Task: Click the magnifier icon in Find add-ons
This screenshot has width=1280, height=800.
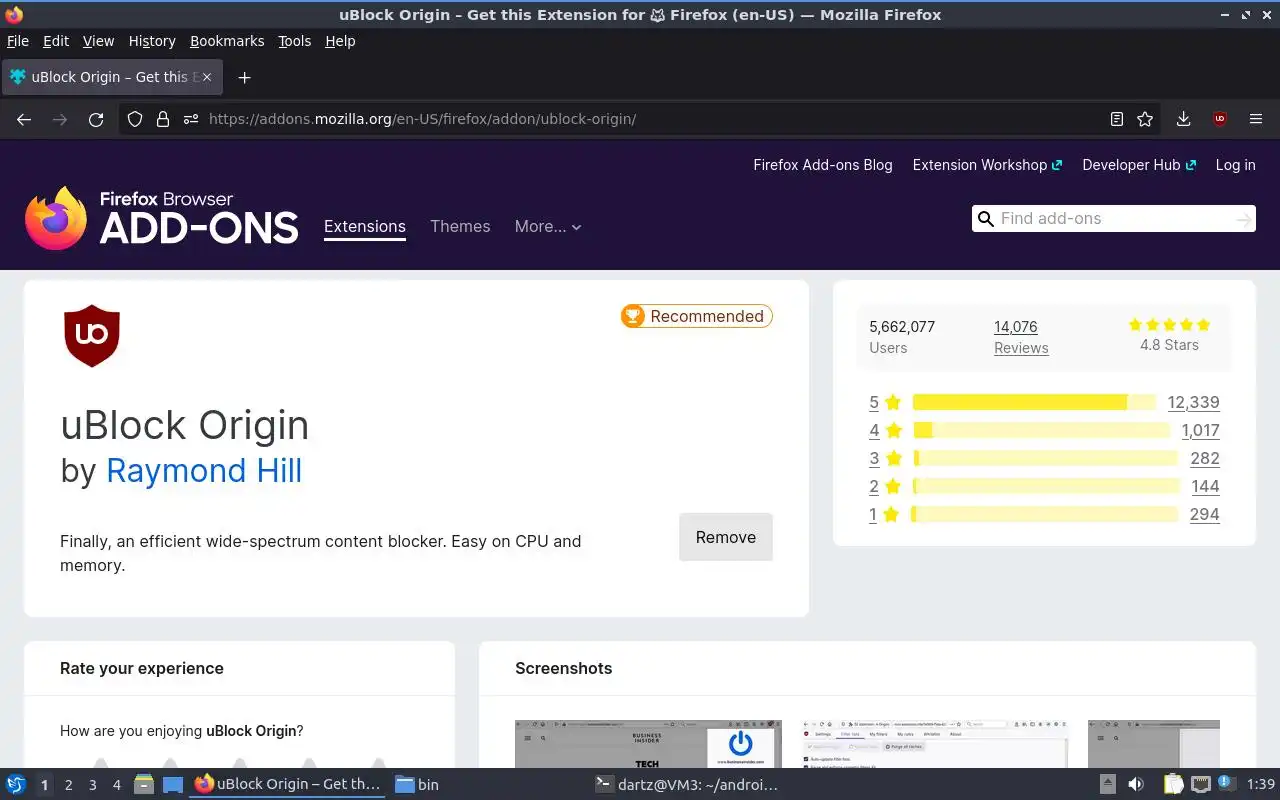Action: pos(985,219)
